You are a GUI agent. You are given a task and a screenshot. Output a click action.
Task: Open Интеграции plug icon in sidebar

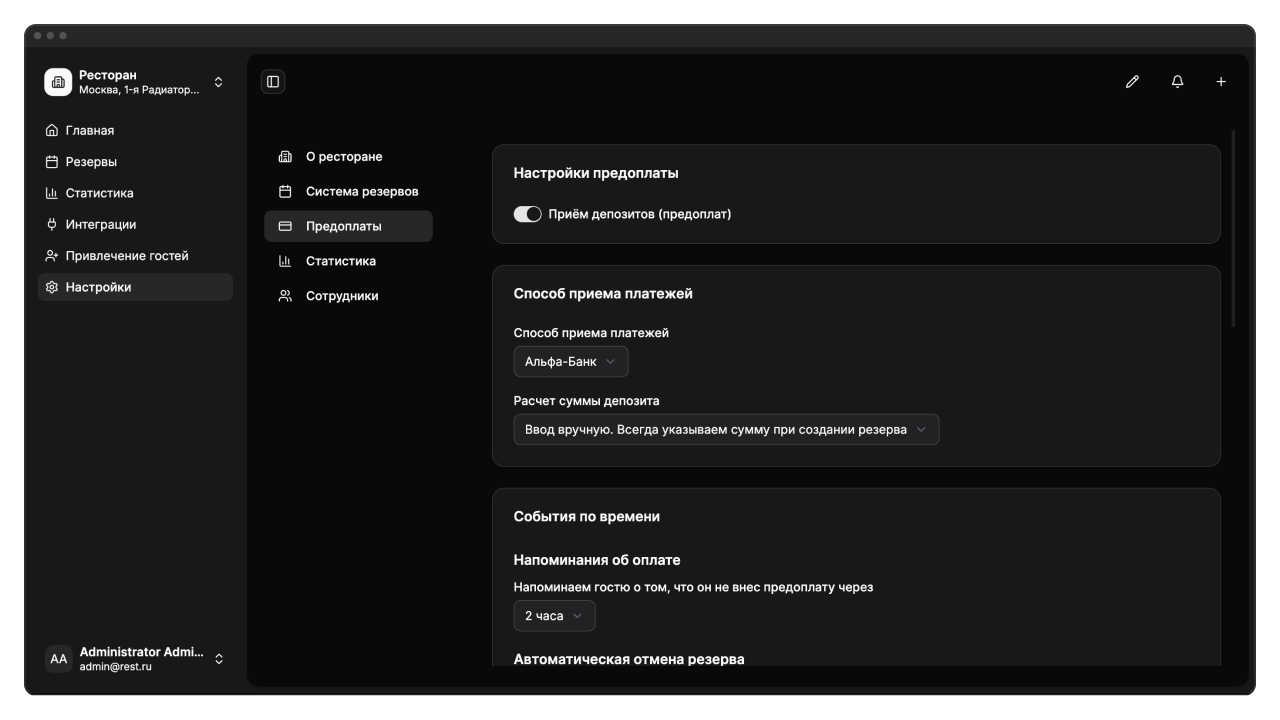[52, 225]
